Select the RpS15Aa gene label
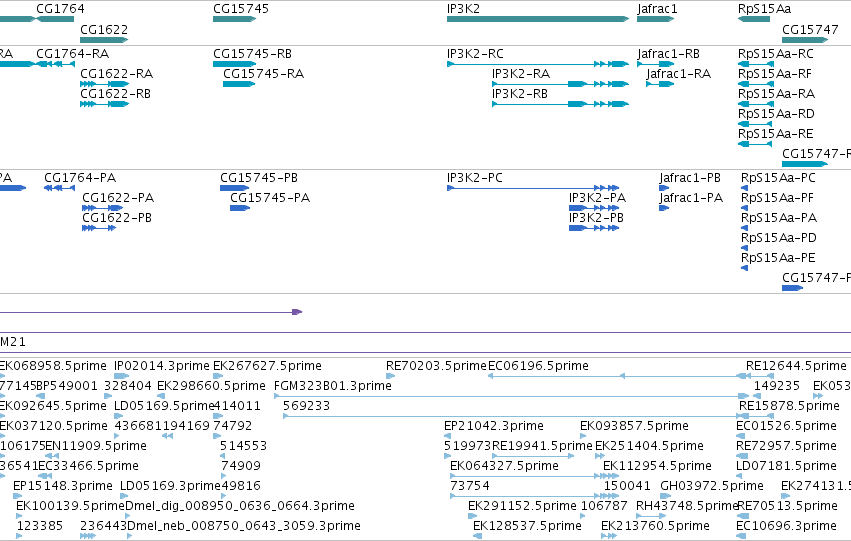851x541 pixels. pos(764,9)
